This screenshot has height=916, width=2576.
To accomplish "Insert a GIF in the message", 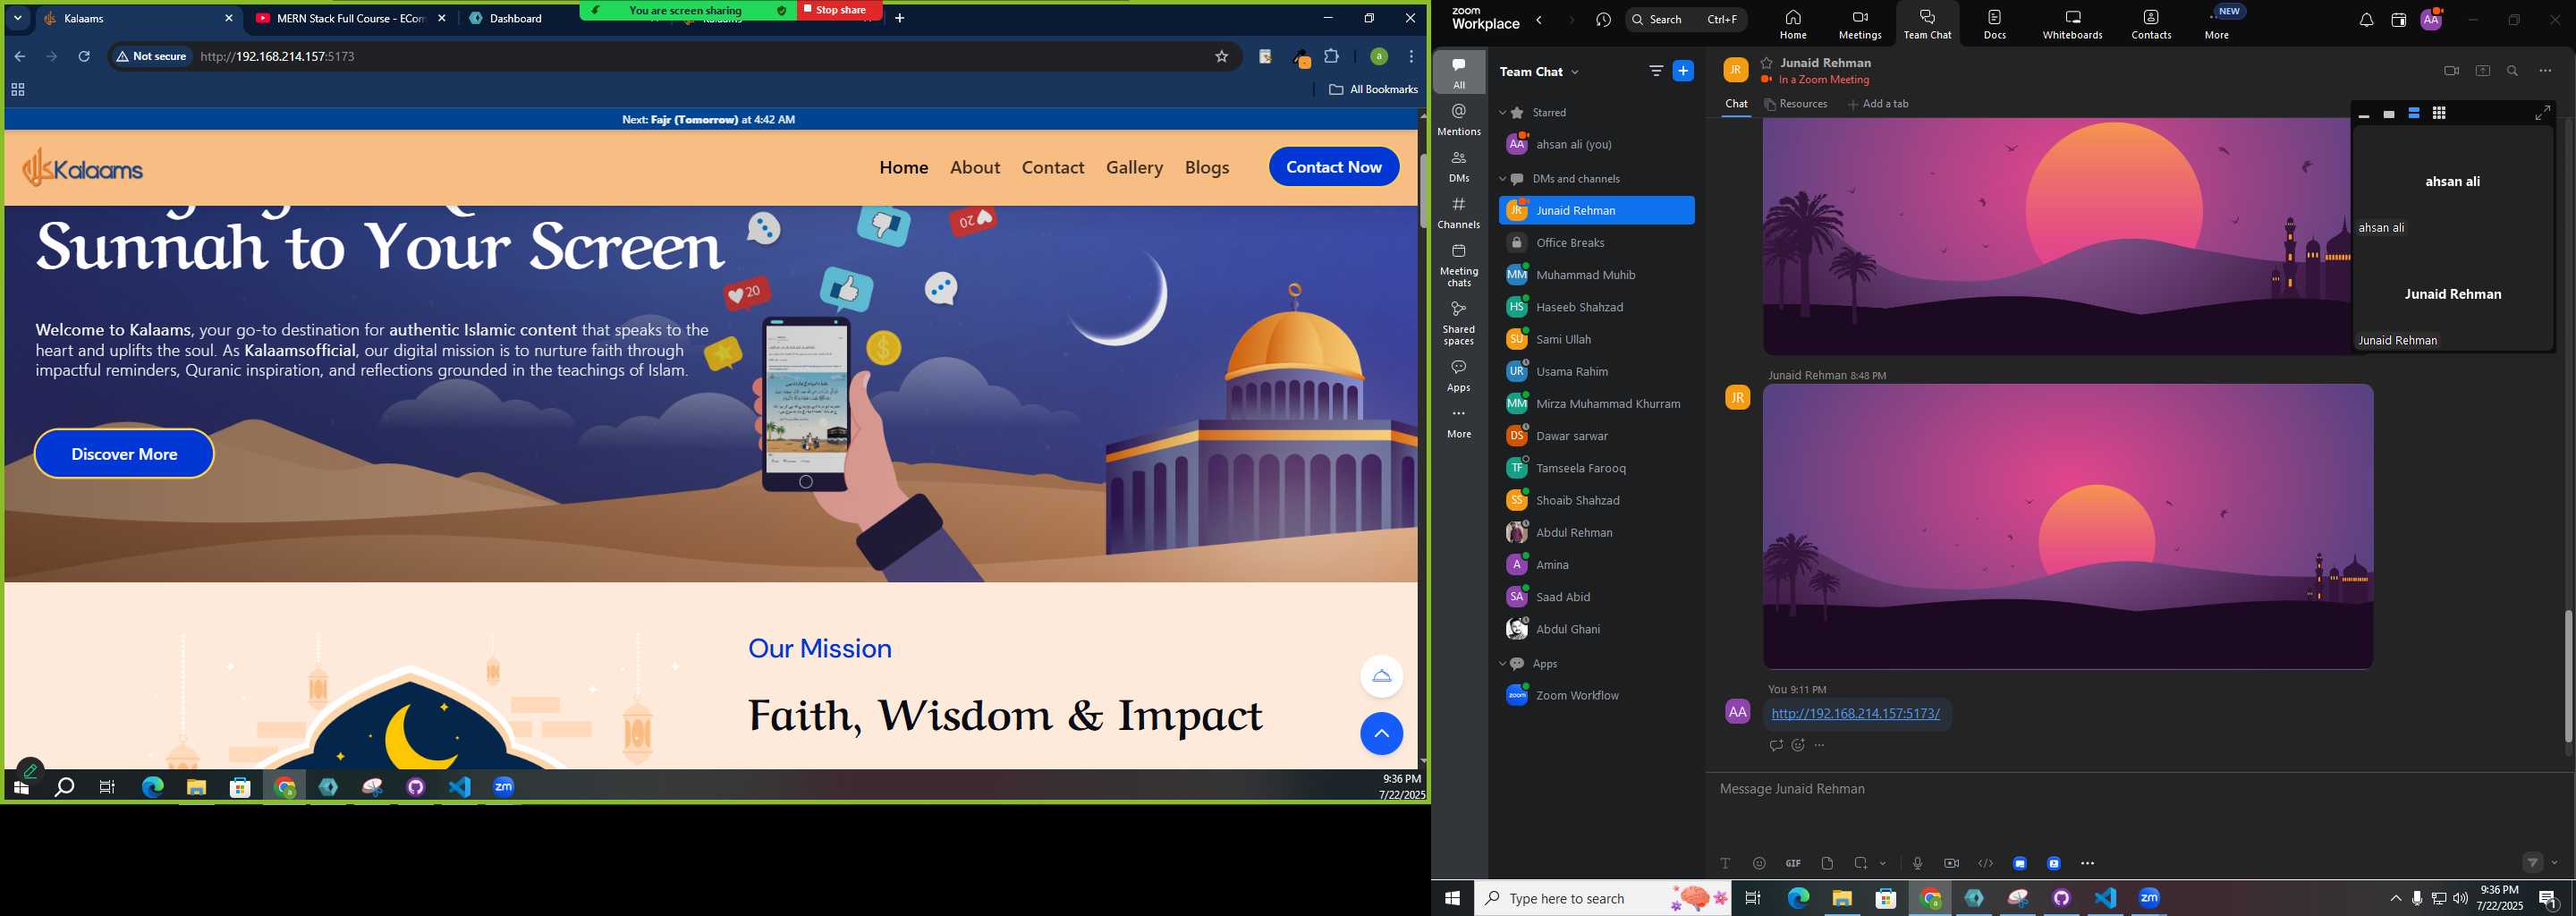I will 1793,863.
